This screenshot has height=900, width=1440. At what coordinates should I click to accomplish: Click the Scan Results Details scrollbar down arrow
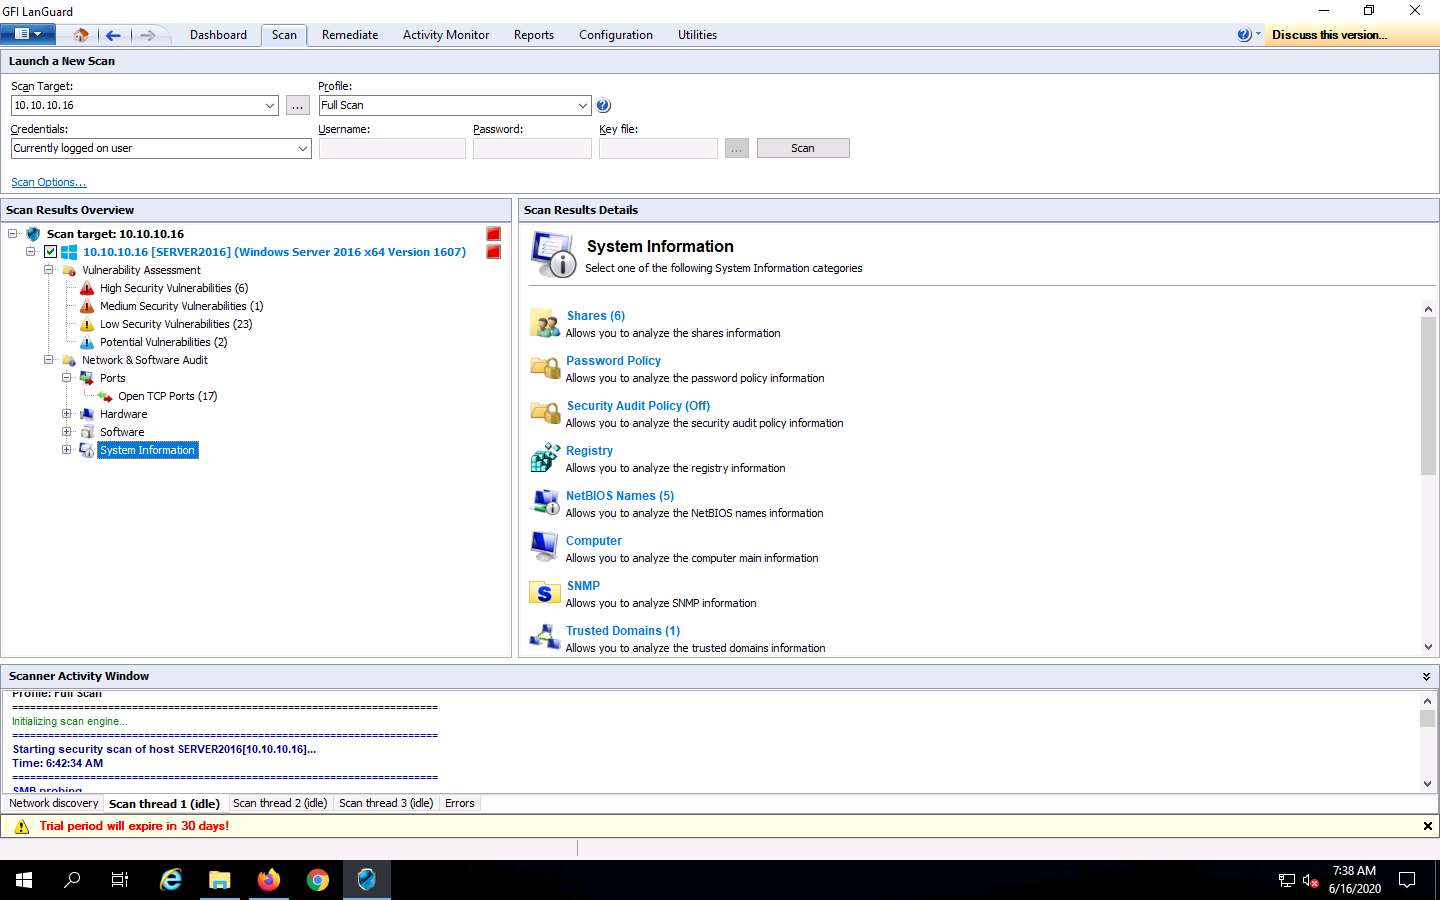point(1428,647)
